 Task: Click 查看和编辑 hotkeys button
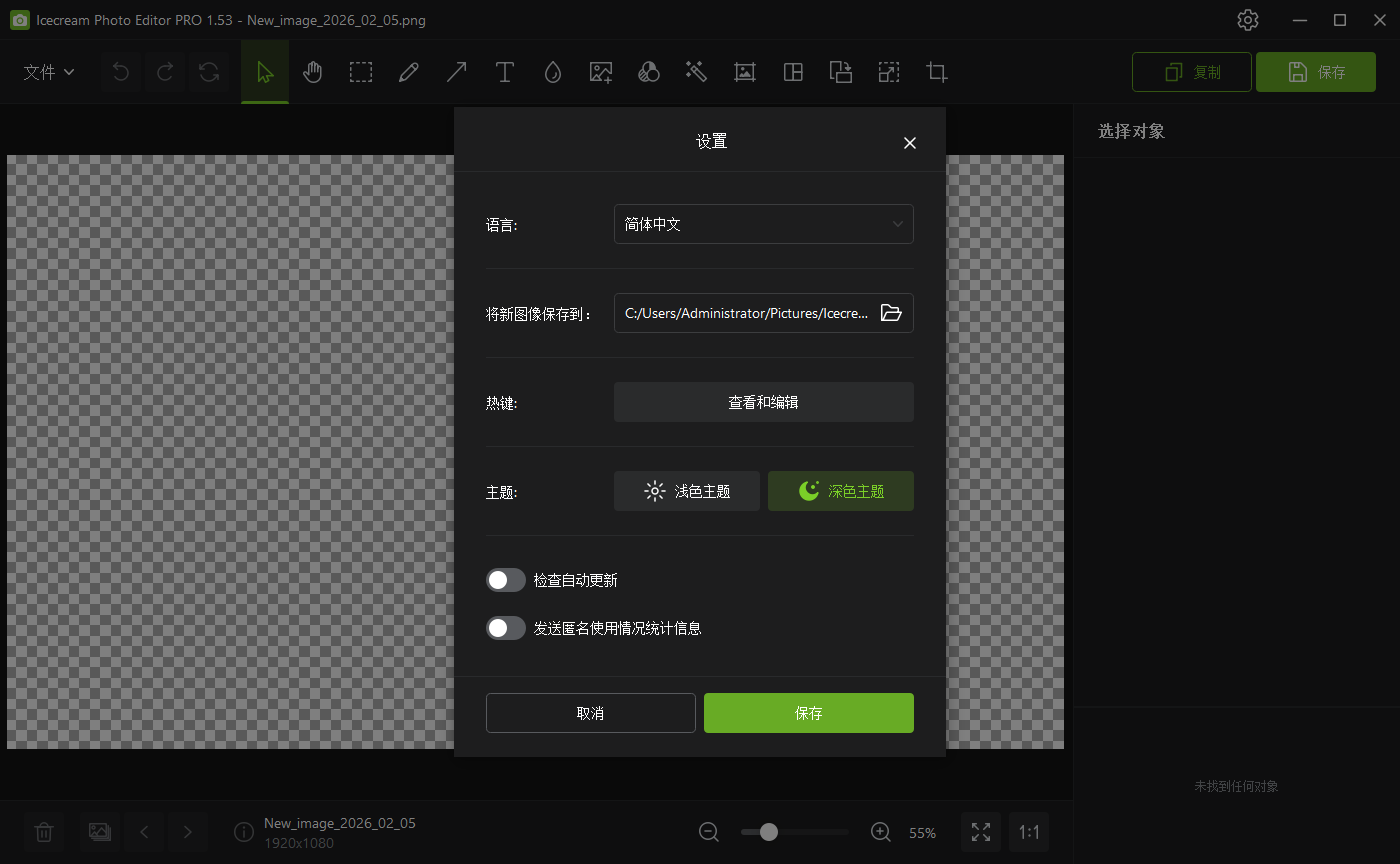(x=763, y=402)
